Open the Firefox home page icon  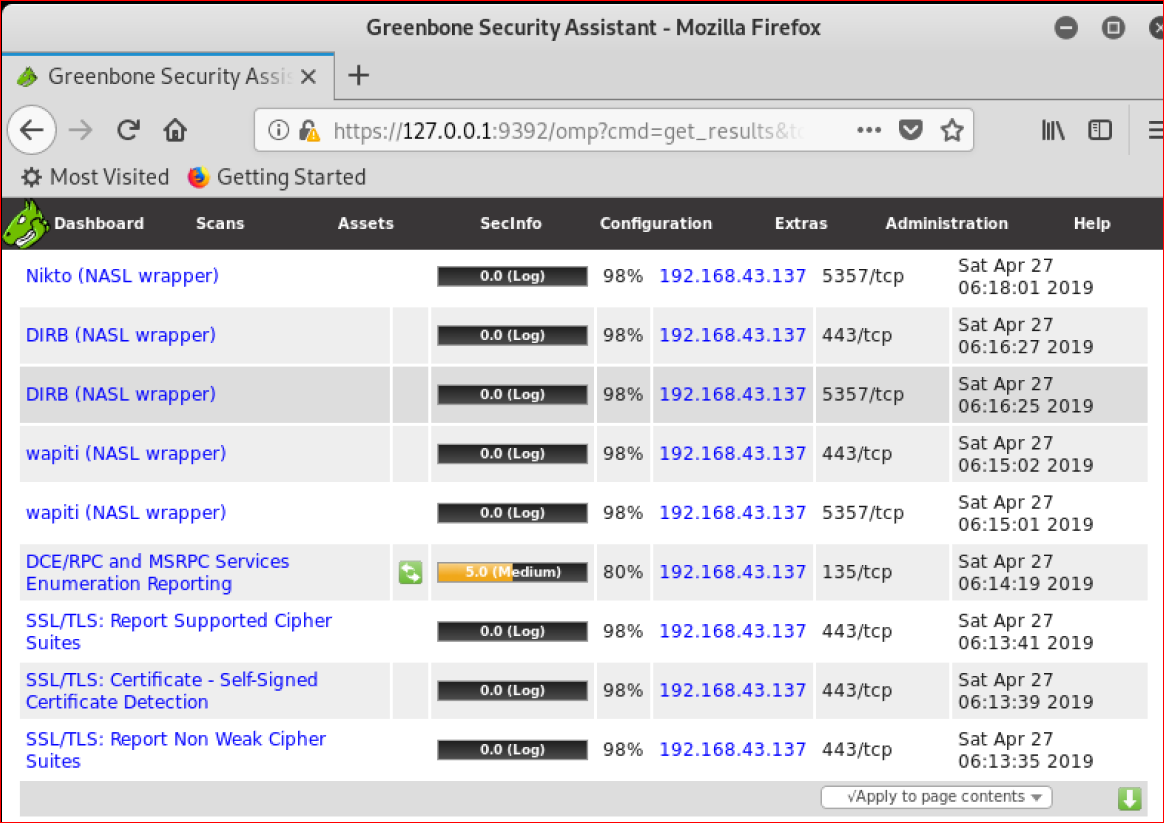175,130
